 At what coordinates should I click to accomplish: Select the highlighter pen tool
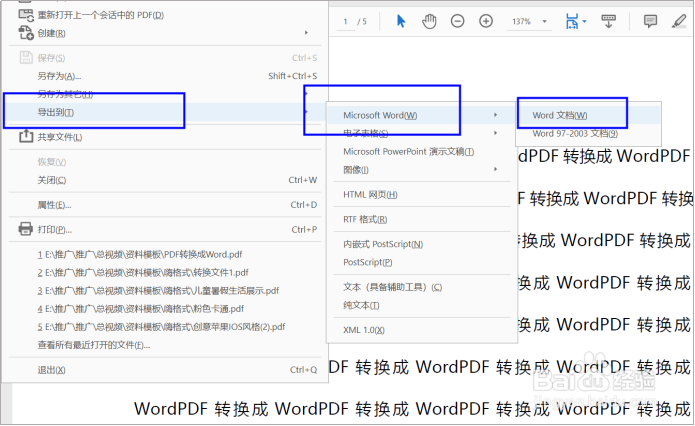coord(679,21)
